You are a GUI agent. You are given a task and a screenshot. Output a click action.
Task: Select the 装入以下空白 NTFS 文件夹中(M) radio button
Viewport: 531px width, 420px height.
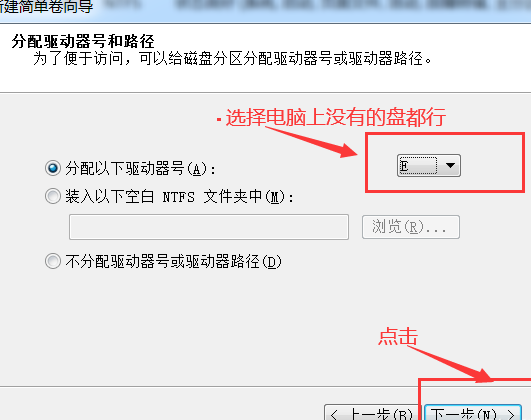(x=53, y=196)
